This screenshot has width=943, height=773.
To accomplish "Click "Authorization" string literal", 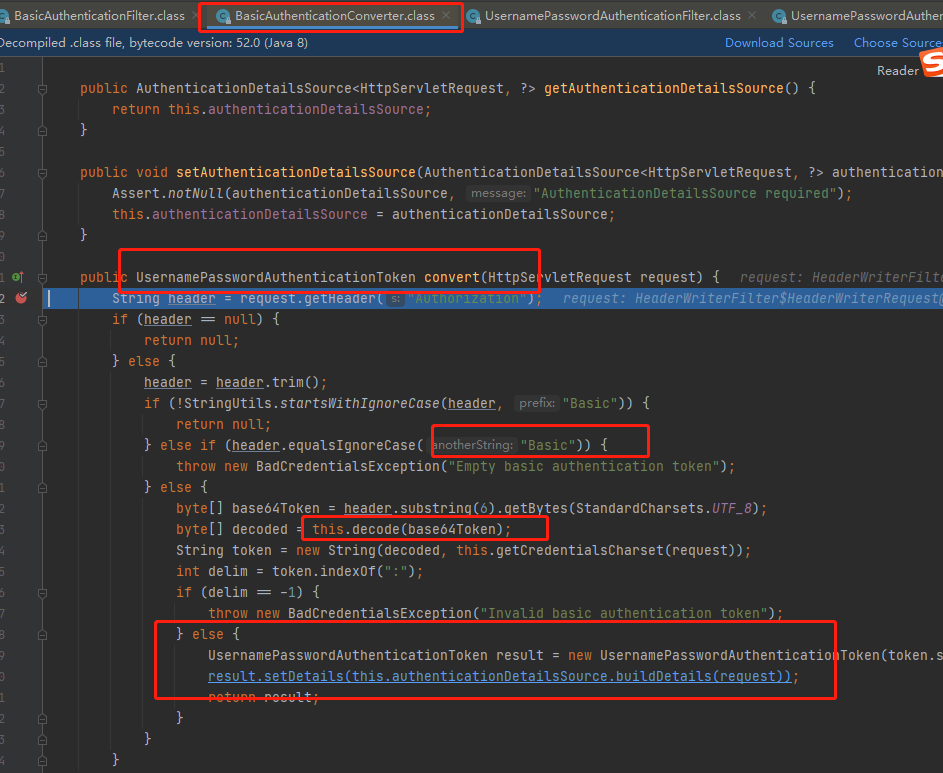I will pos(467,298).
